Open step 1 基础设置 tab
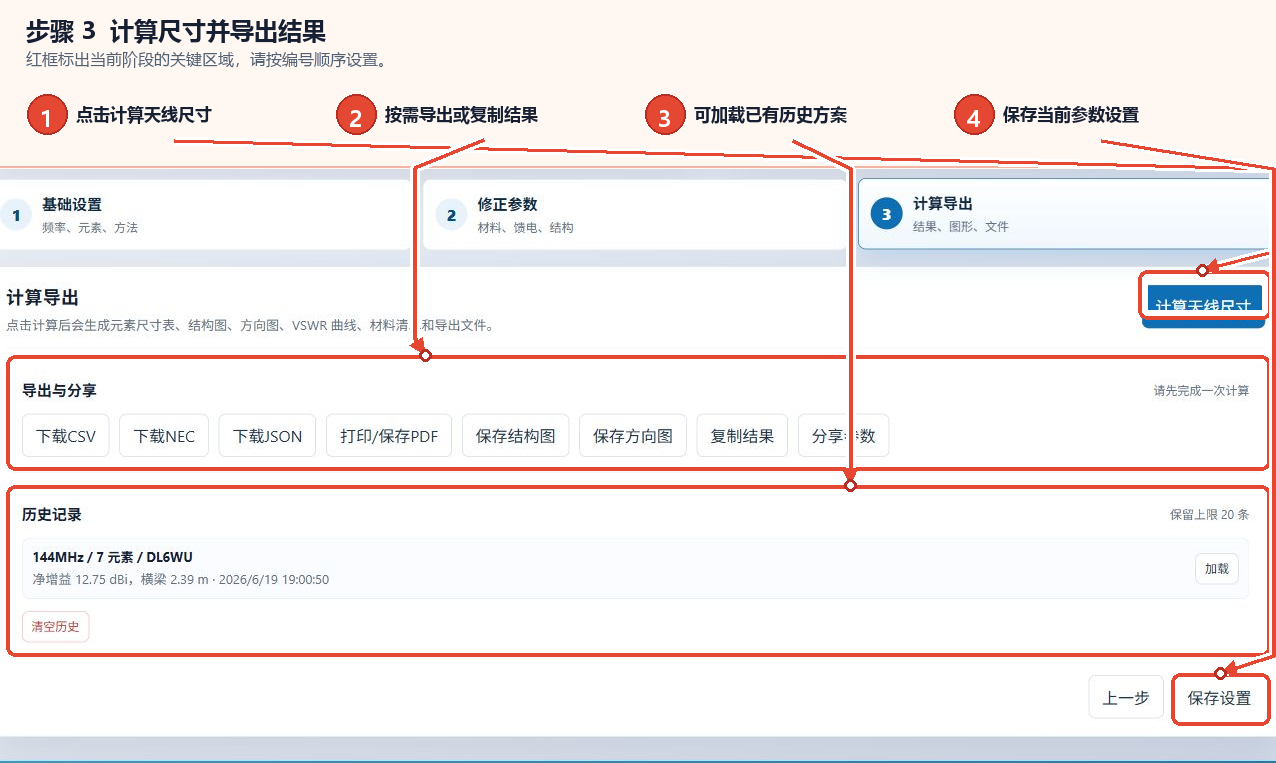The width and height of the screenshot is (1276, 763). pyautogui.click(x=203, y=215)
